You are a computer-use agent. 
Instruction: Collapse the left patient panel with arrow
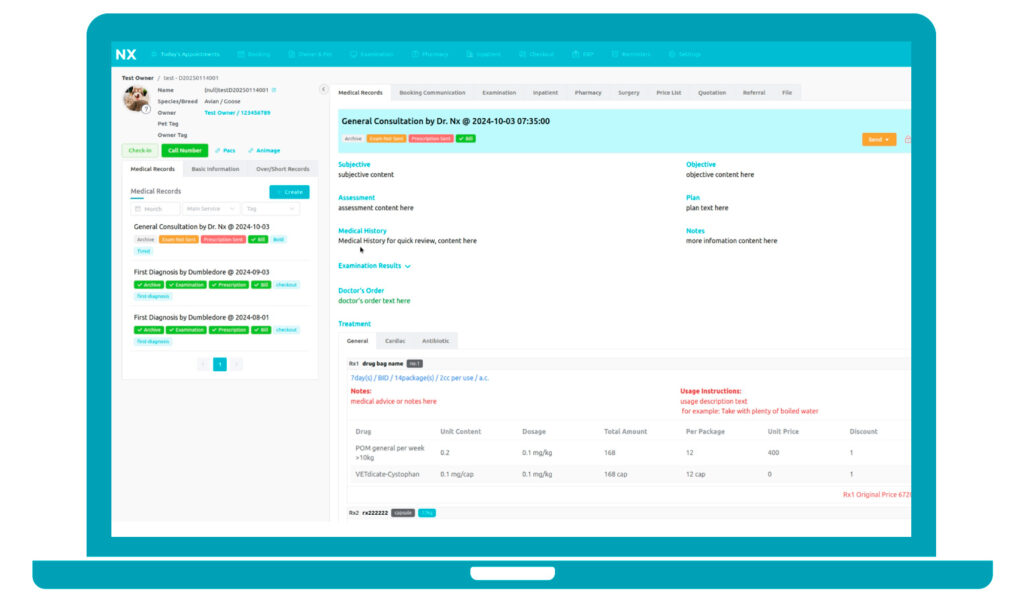coord(323,90)
